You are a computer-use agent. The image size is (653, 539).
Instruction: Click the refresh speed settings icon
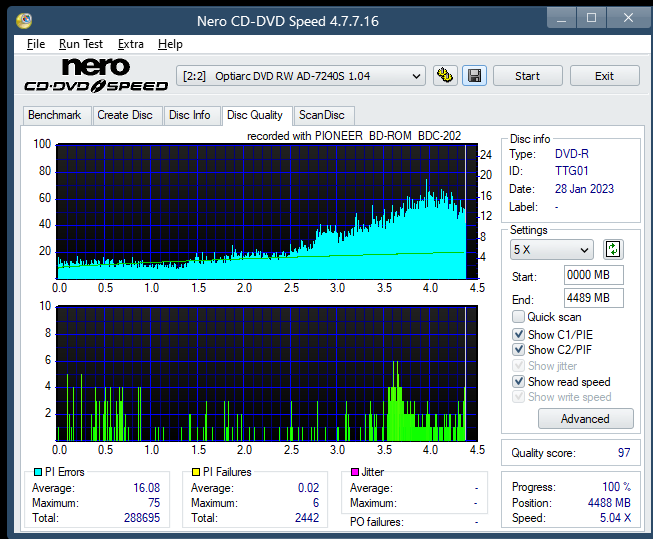point(613,250)
